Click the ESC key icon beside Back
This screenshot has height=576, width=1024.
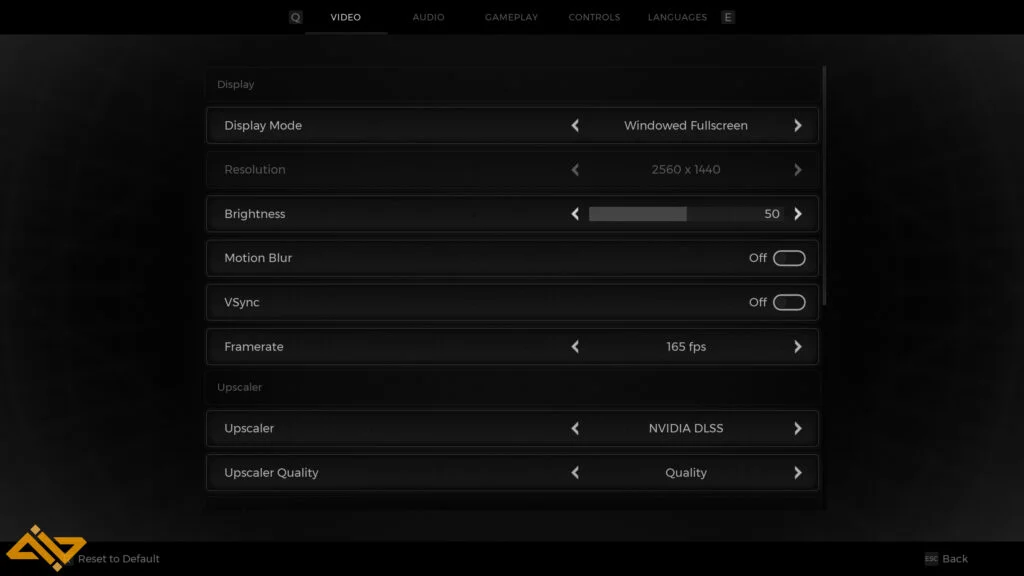[931, 559]
